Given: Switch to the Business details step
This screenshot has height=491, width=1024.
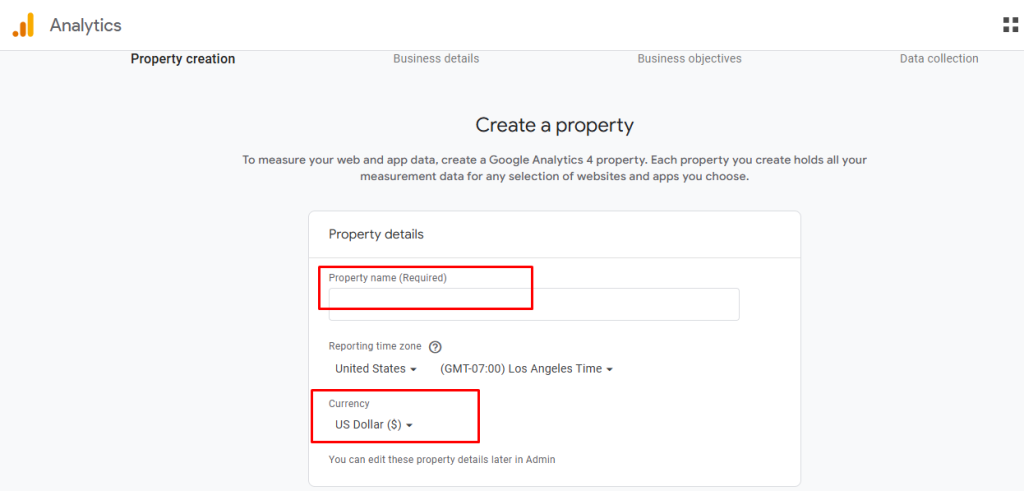Looking at the screenshot, I should [436, 59].
